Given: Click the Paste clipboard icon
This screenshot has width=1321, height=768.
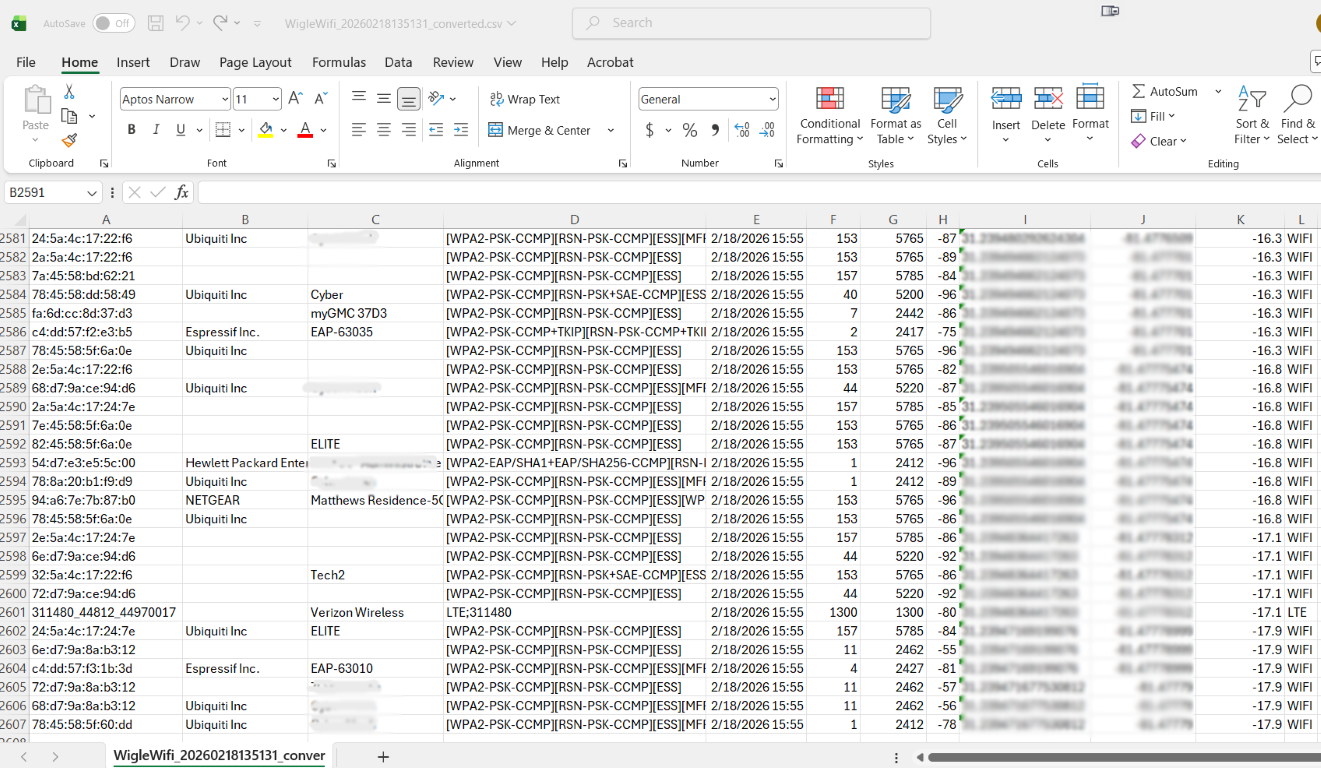Looking at the screenshot, I should (x=36, y=99).
